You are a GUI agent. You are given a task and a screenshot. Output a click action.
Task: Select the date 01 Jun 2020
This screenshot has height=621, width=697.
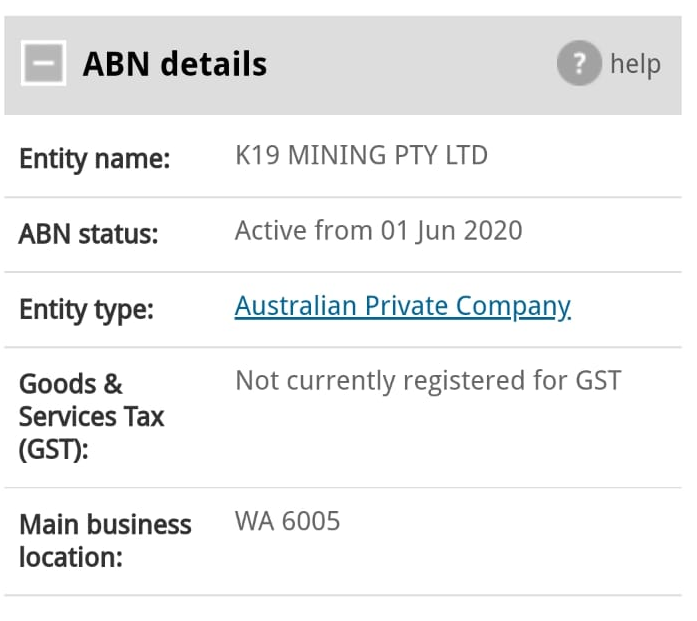pyautogui.click(x=451, y=231)
